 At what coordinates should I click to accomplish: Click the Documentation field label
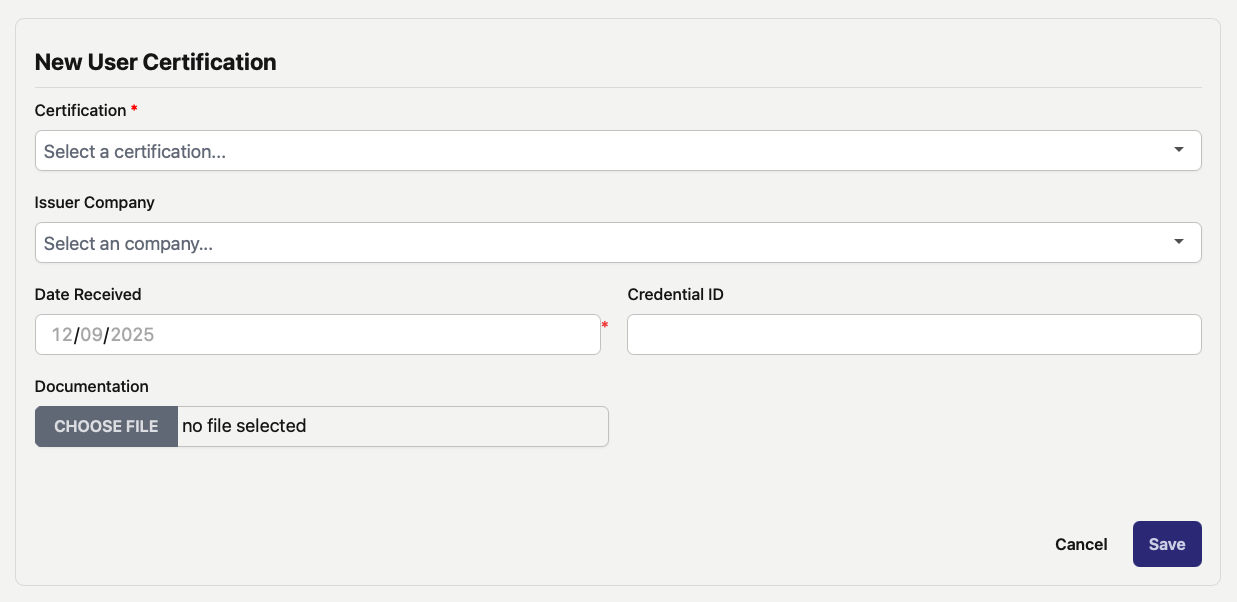coord(91,386)
